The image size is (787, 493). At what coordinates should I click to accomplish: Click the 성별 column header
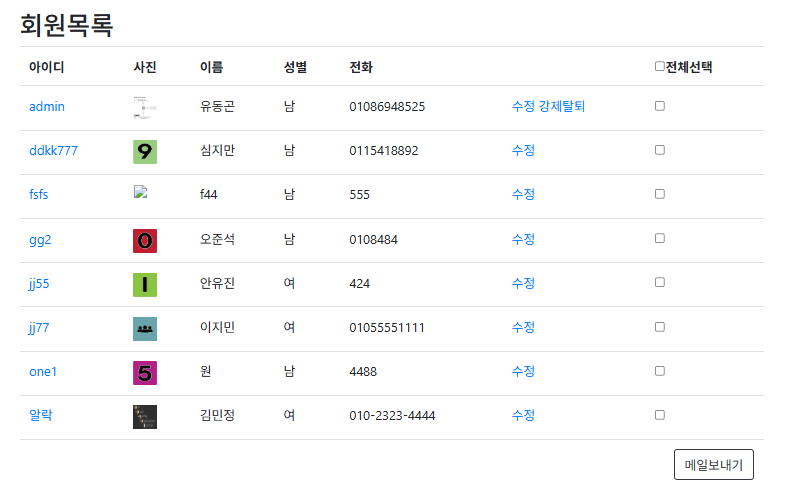(x=295, y=67)
